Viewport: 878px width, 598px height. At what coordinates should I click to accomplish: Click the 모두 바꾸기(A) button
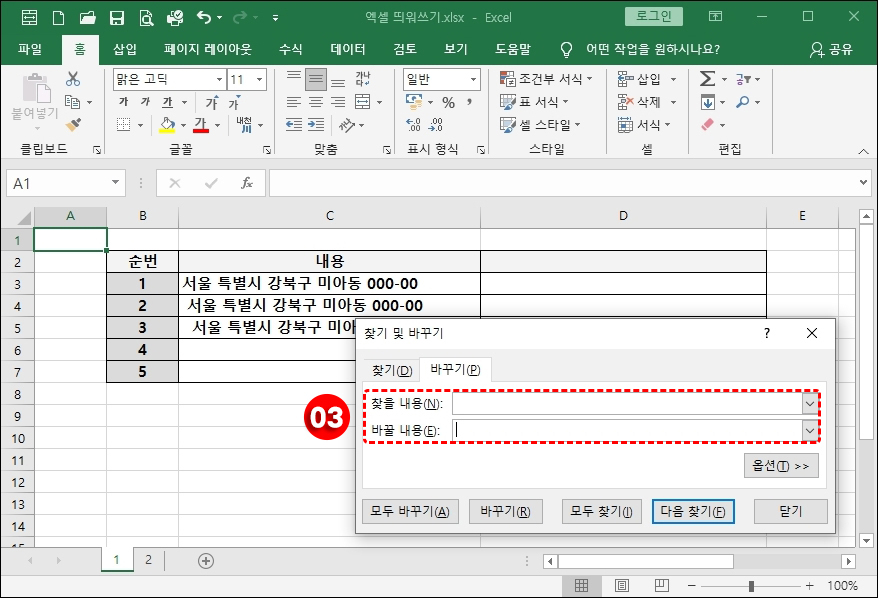pos(410,511)
